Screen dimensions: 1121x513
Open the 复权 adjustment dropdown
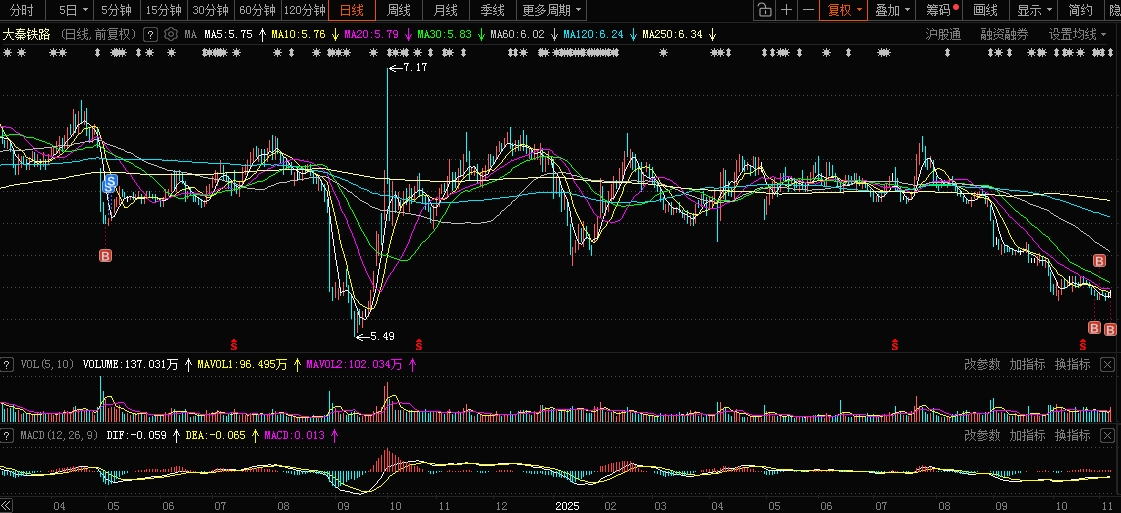tap(841, 11)
